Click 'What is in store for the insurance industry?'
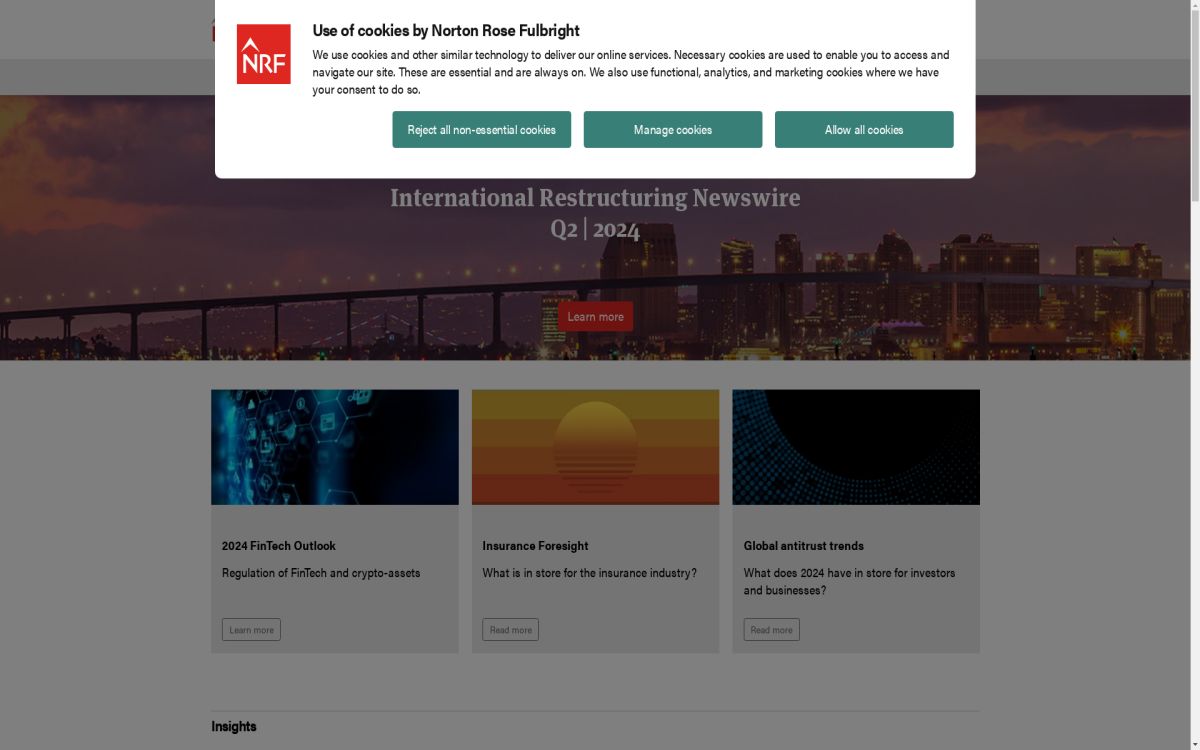This screenshot has width=1200, height=750. click(590, 573)
